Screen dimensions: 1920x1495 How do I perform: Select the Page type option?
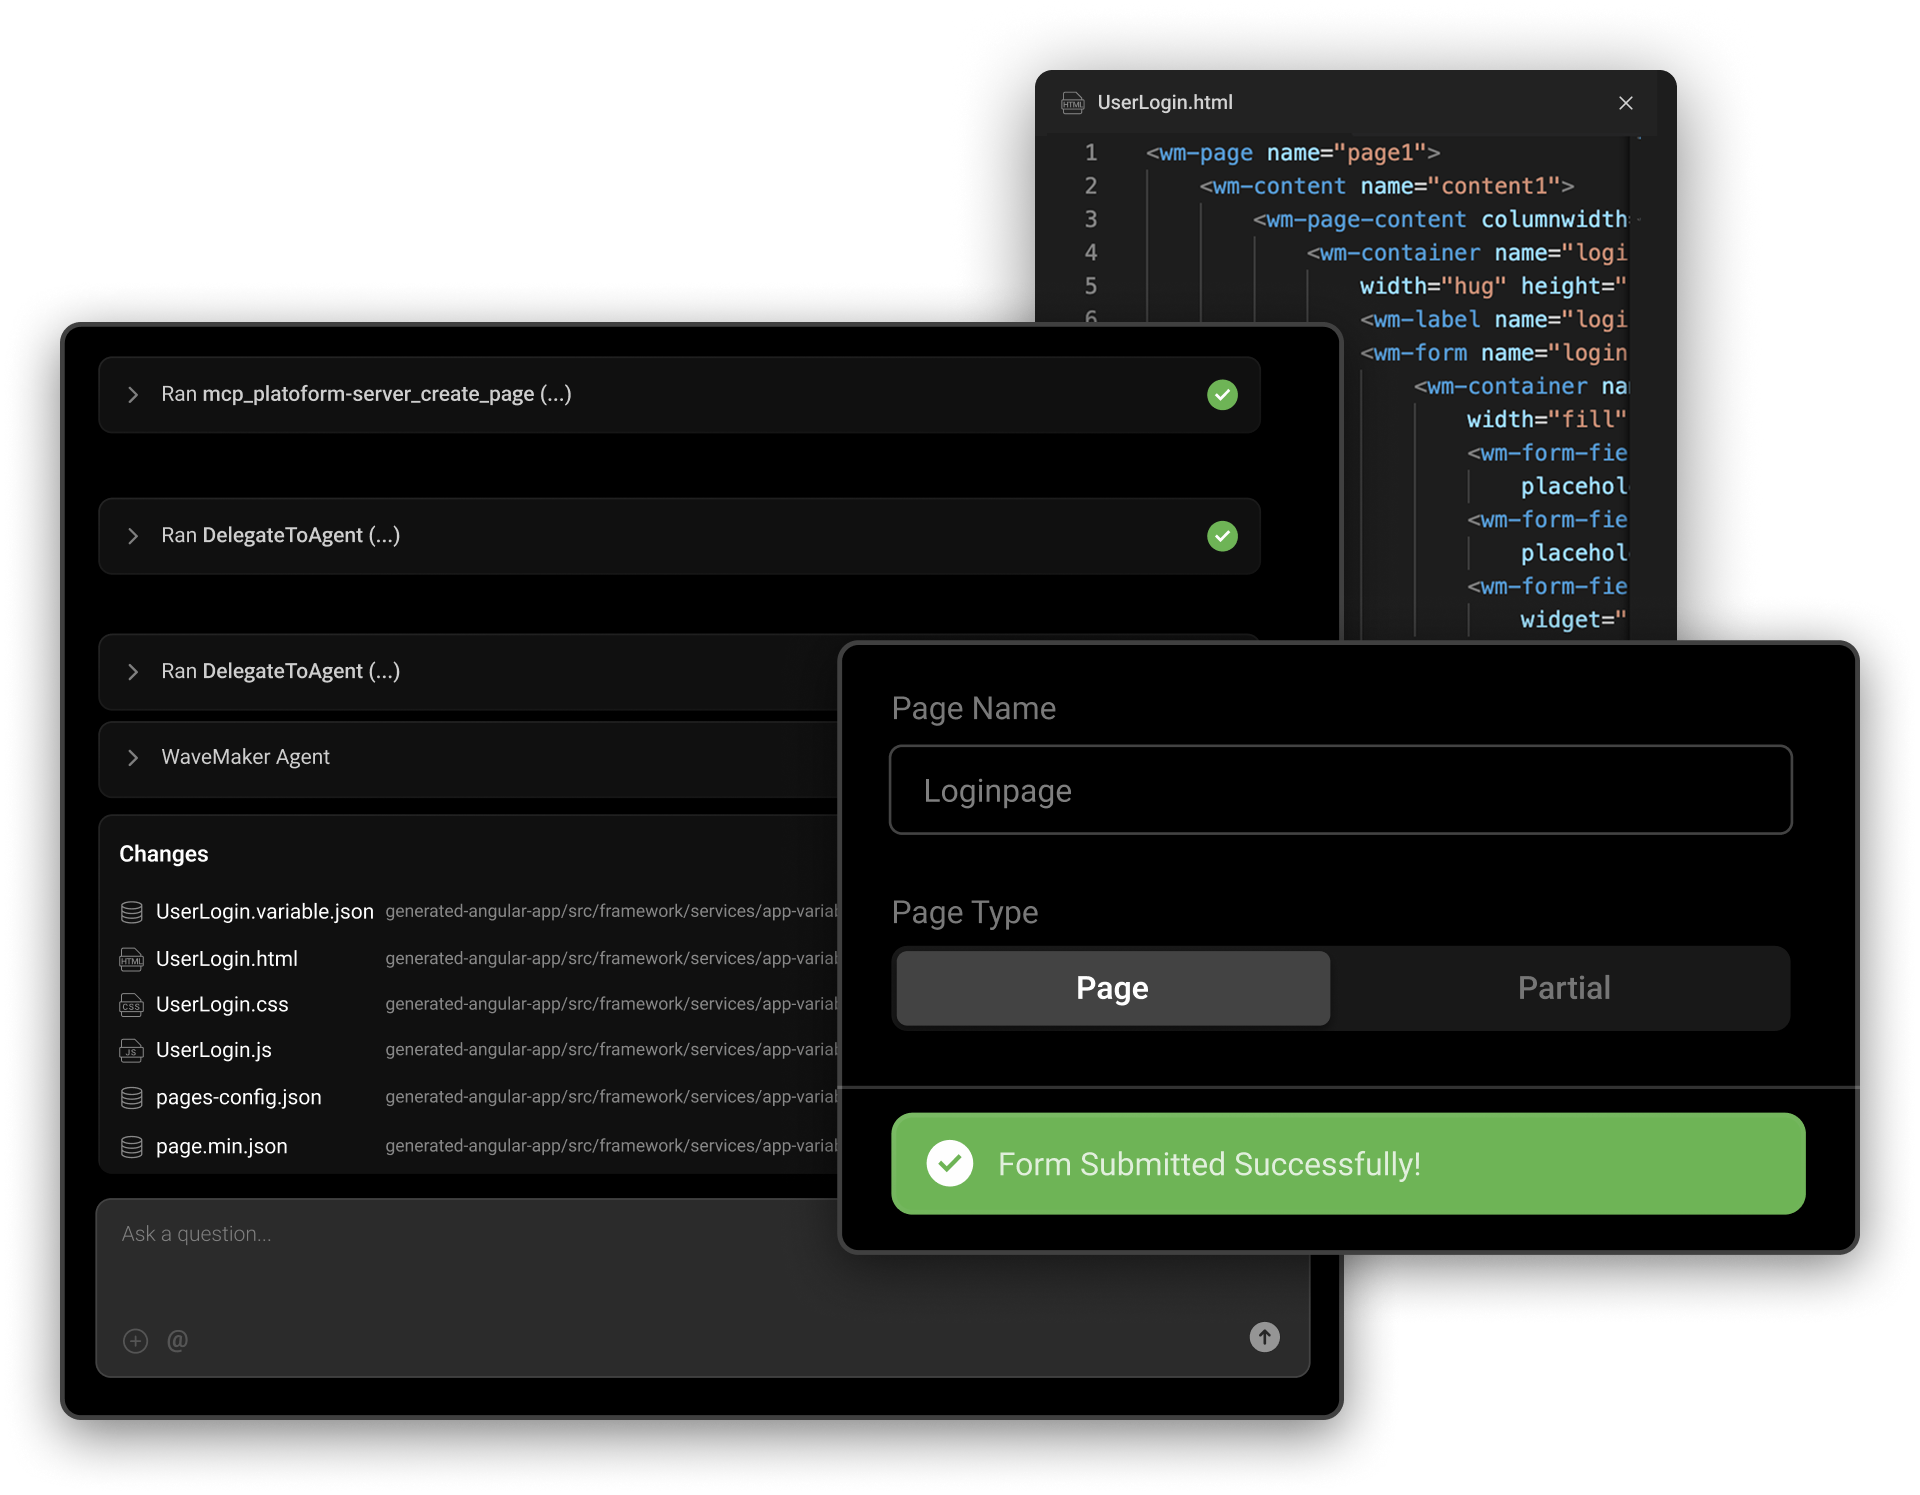1113,988
